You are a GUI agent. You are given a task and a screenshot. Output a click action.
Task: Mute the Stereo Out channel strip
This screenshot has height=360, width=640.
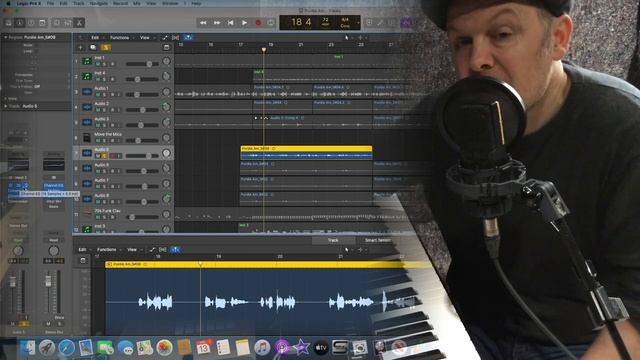(48, 324)
